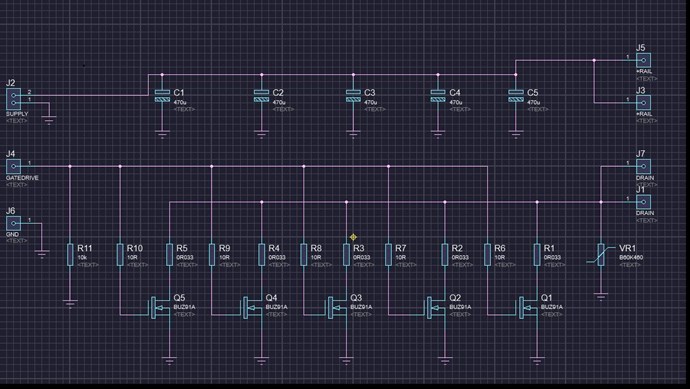The height and width of the screenshot is (389, 690).
Task: Select the J4 GATEDRIVE terminal
Action: pyautogui.click(x=13, y=166)
